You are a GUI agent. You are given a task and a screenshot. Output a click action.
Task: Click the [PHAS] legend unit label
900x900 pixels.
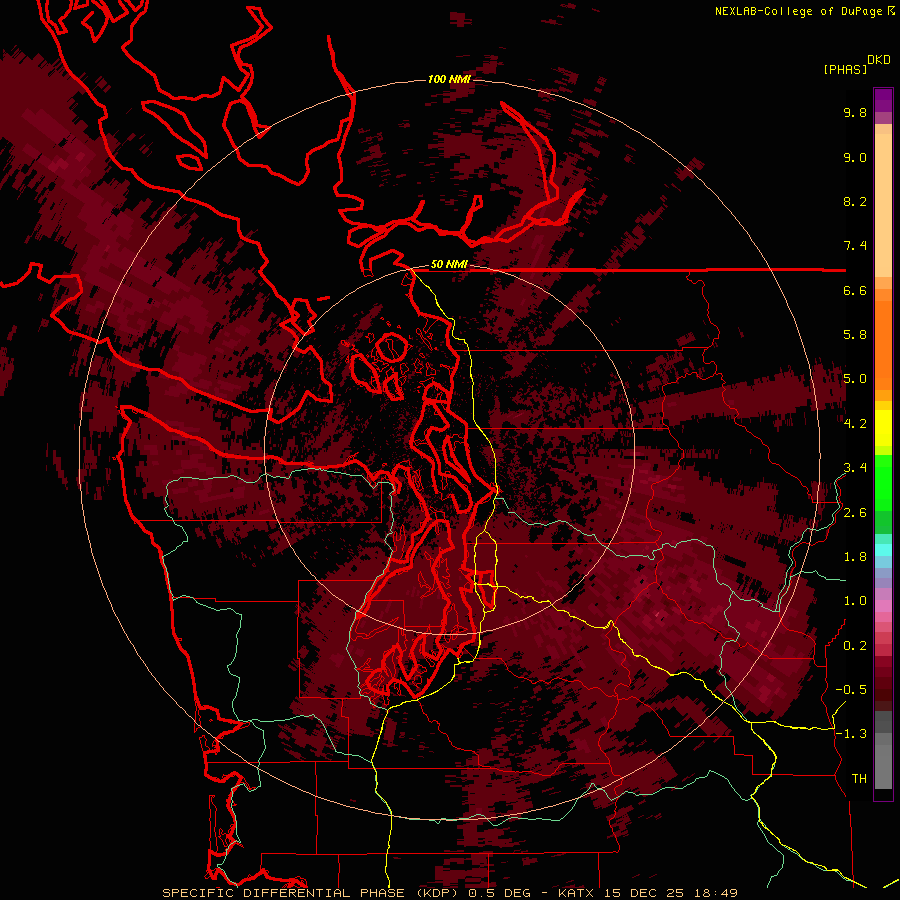[845, 69]
